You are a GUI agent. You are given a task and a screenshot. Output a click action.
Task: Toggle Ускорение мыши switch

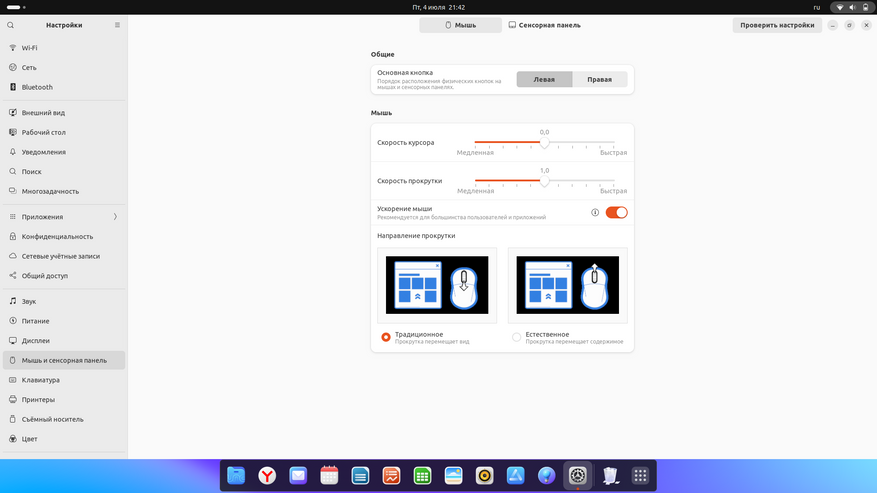click(x=616, y=213)
